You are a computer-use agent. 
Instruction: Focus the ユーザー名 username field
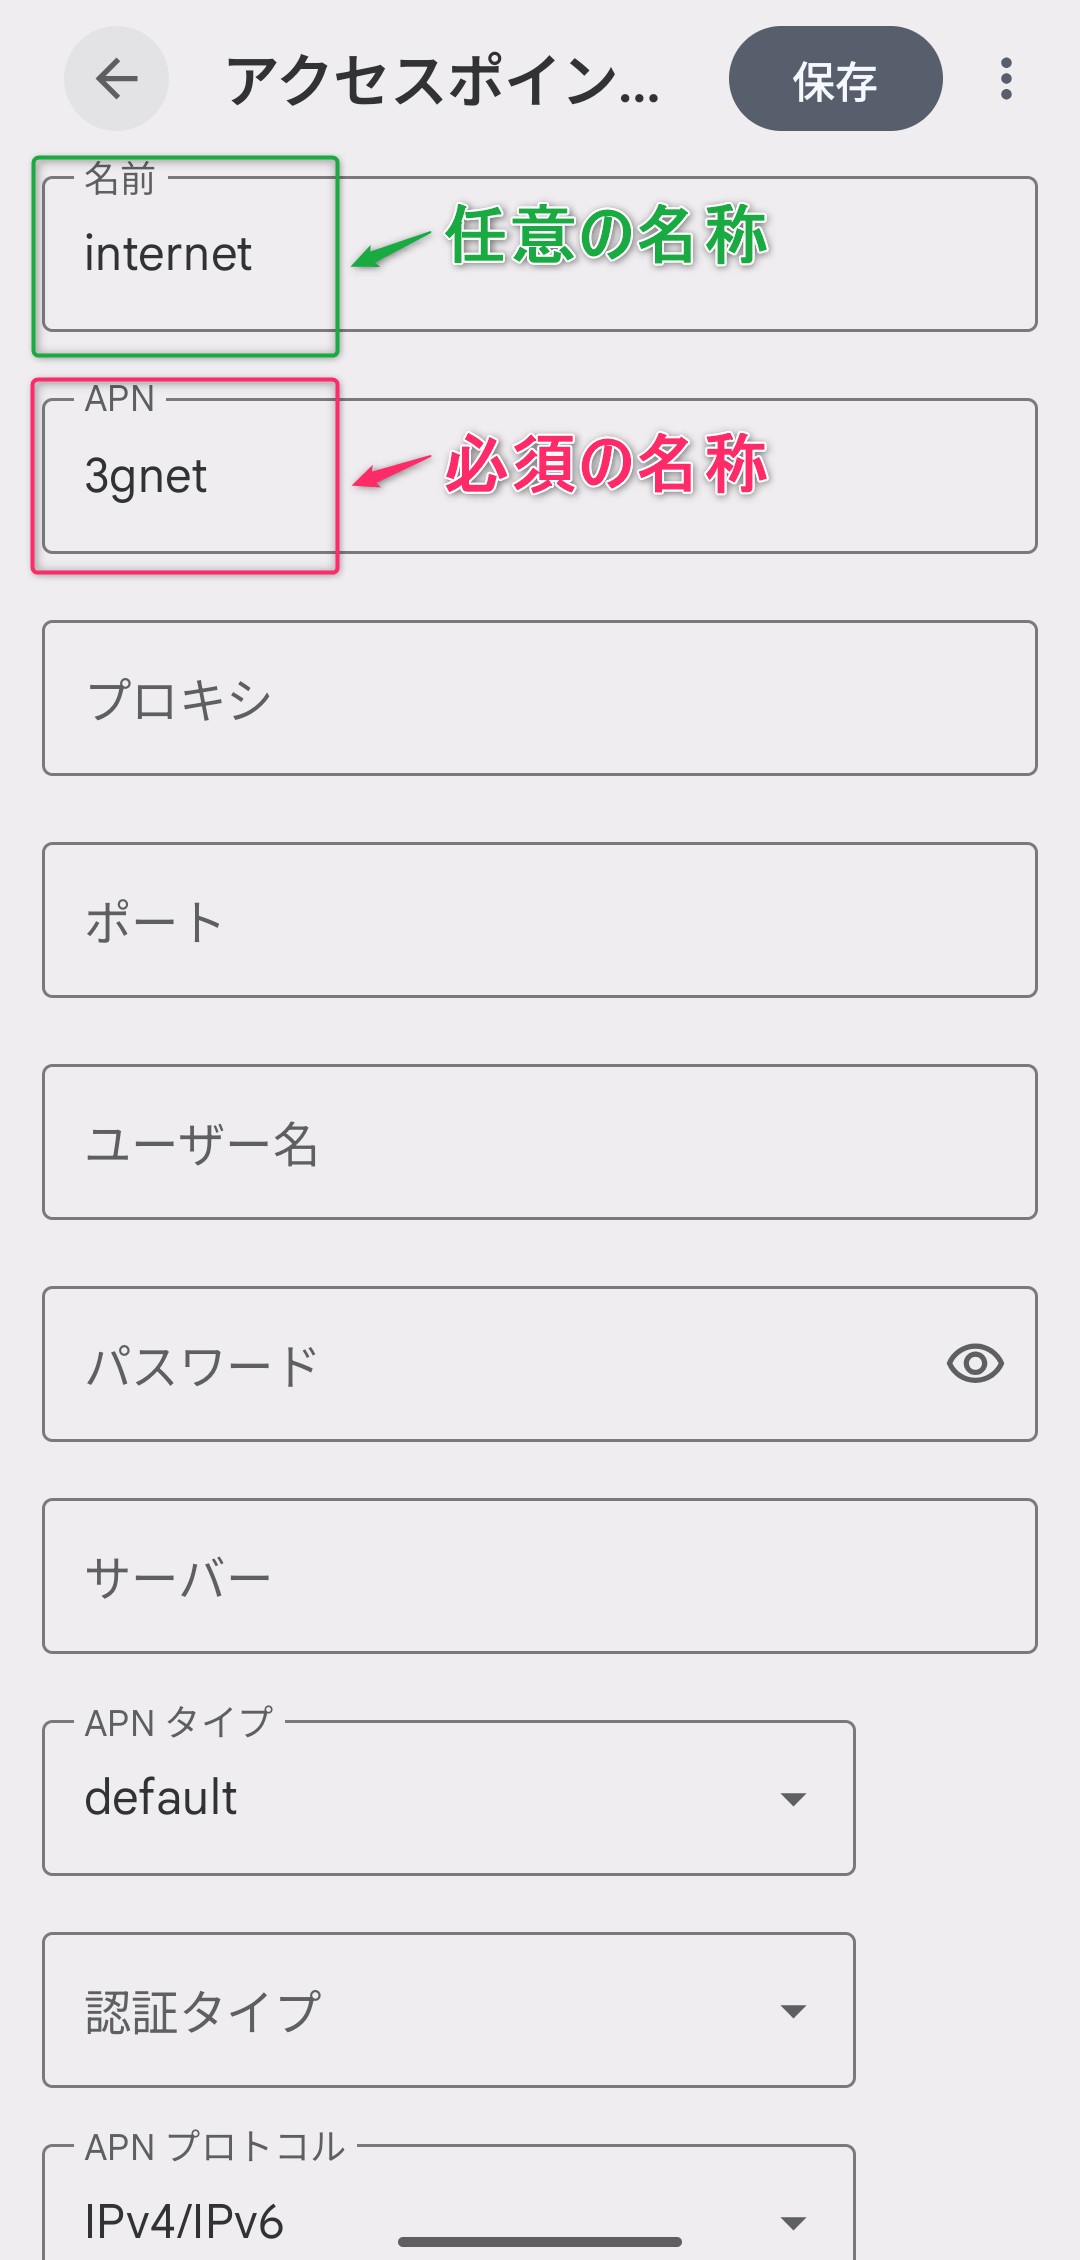click(540, 1142)
